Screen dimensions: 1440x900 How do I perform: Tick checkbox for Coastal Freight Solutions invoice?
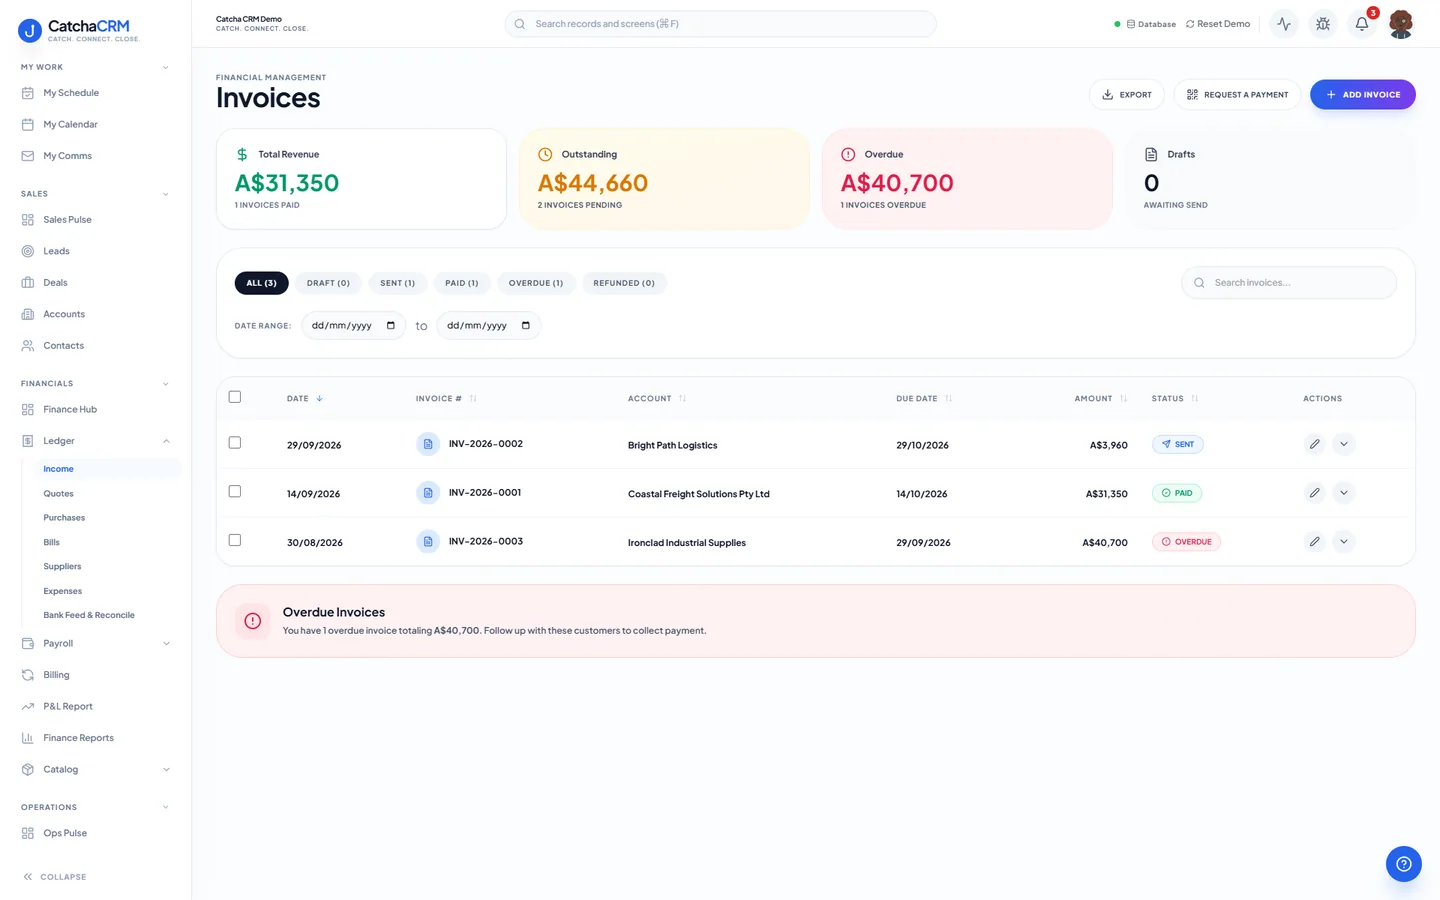(x=235, y=492)
